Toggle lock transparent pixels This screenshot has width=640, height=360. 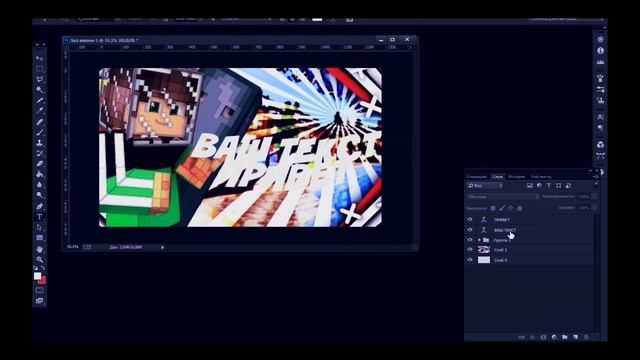click(493, 208)
